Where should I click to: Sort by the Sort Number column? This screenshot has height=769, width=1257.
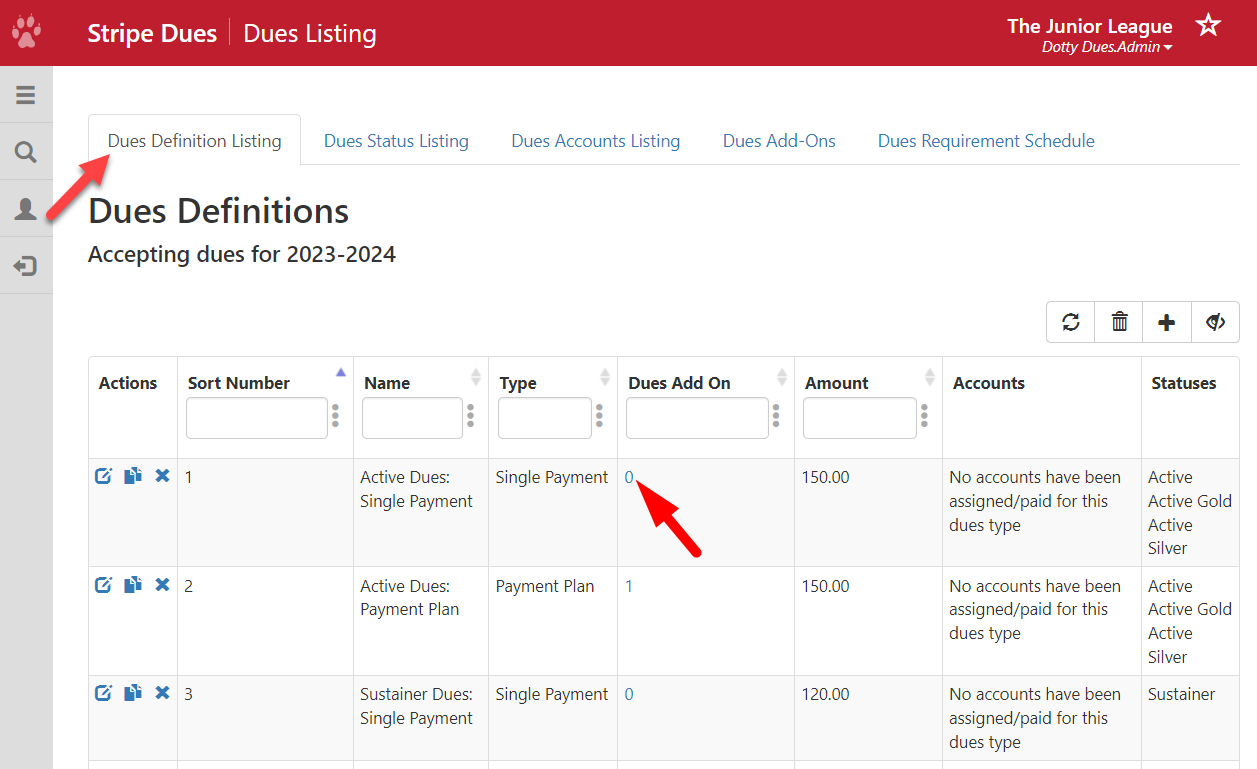pos(239,383)
